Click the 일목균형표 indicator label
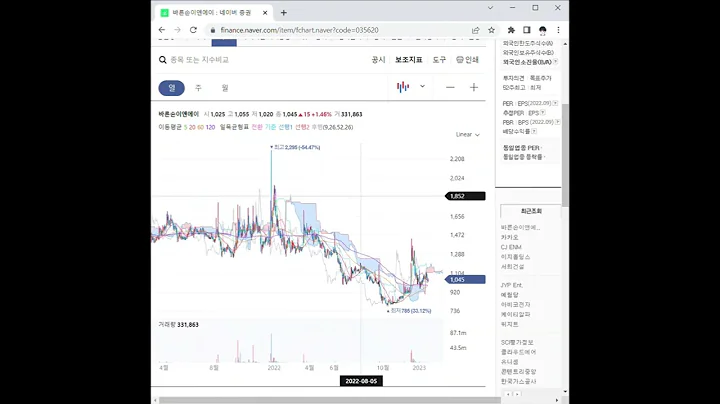Screen dimensions: 720x404 click(234, 127)
